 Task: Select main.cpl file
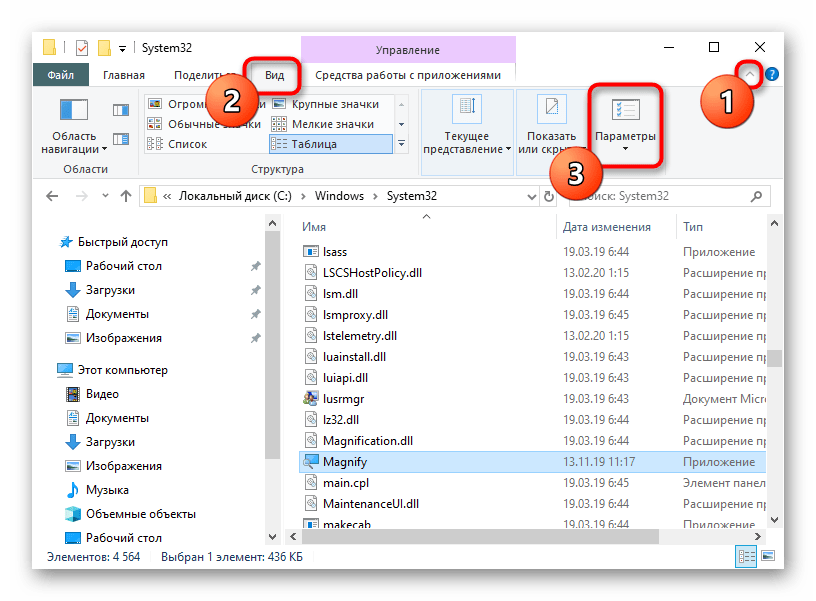(346, 483)
